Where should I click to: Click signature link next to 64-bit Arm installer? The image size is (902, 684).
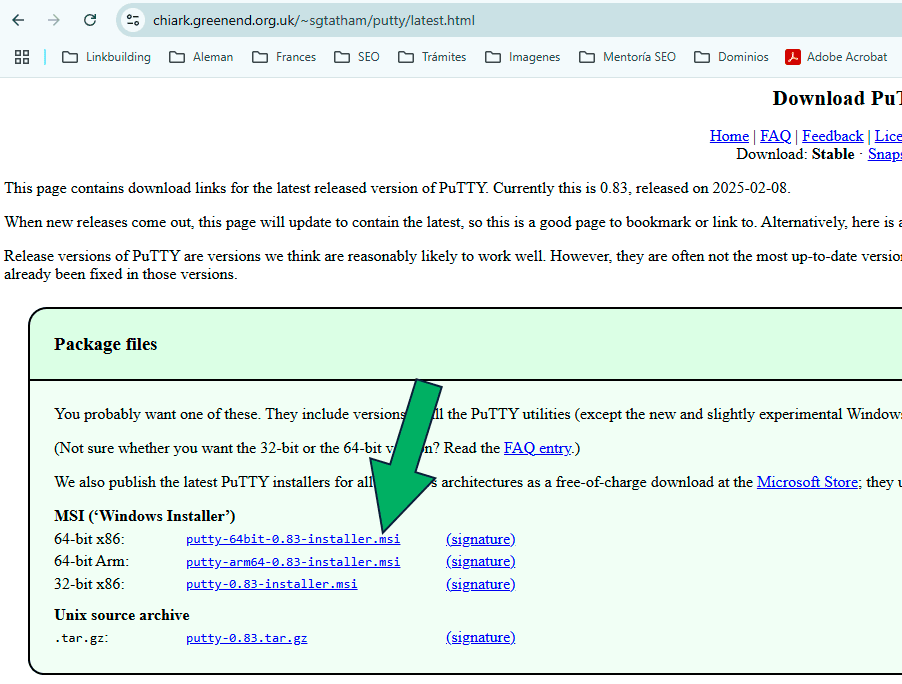(x=480, y=561)
